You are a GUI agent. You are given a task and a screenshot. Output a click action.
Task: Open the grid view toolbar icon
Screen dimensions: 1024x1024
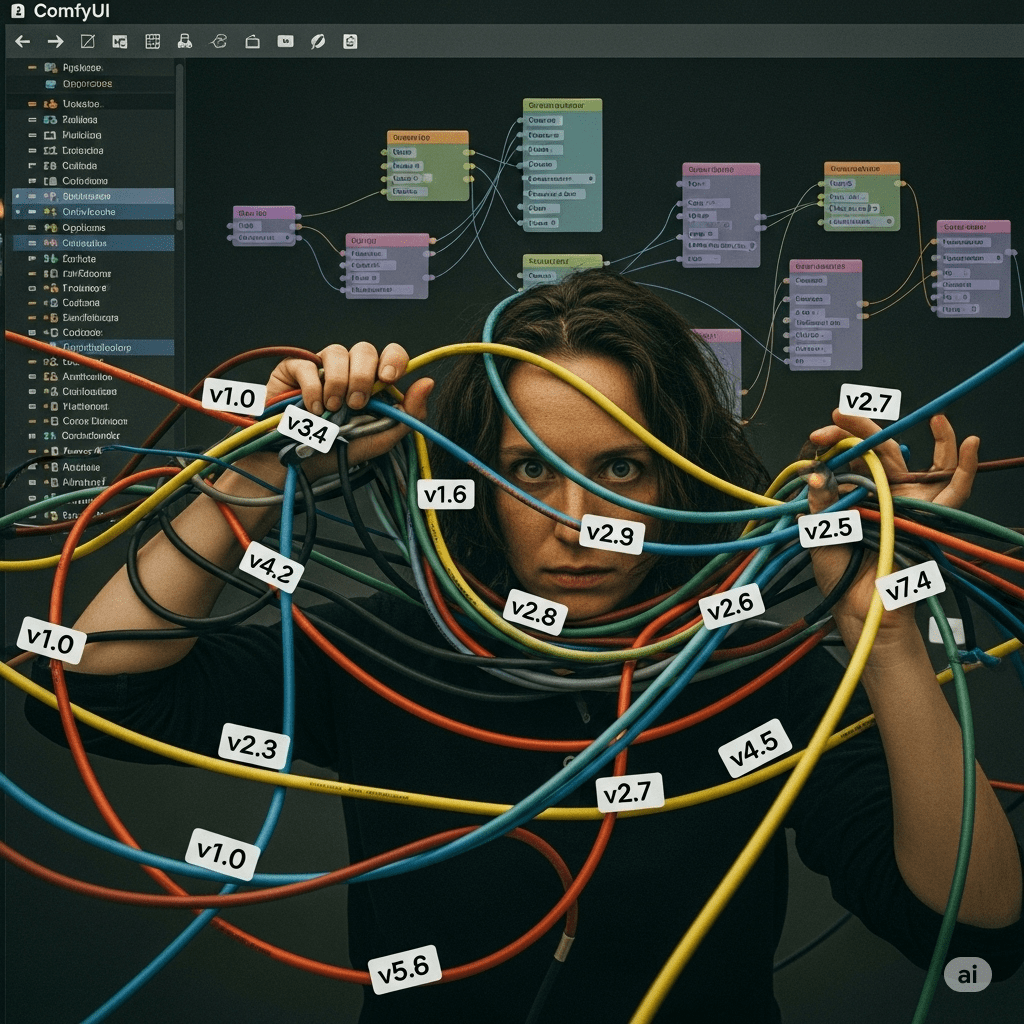point(152,41)
